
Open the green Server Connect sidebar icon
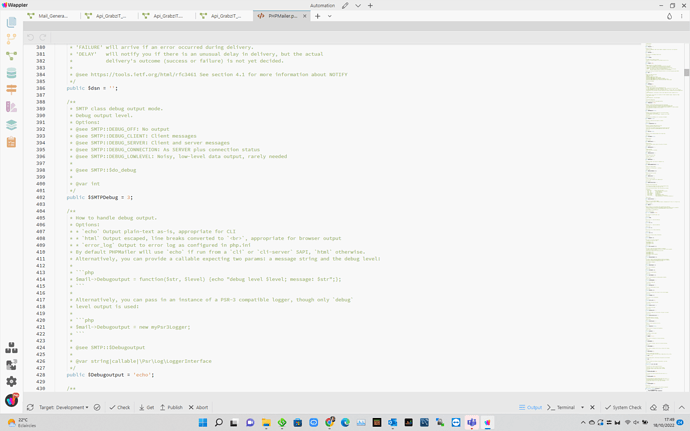pos(11,56)
